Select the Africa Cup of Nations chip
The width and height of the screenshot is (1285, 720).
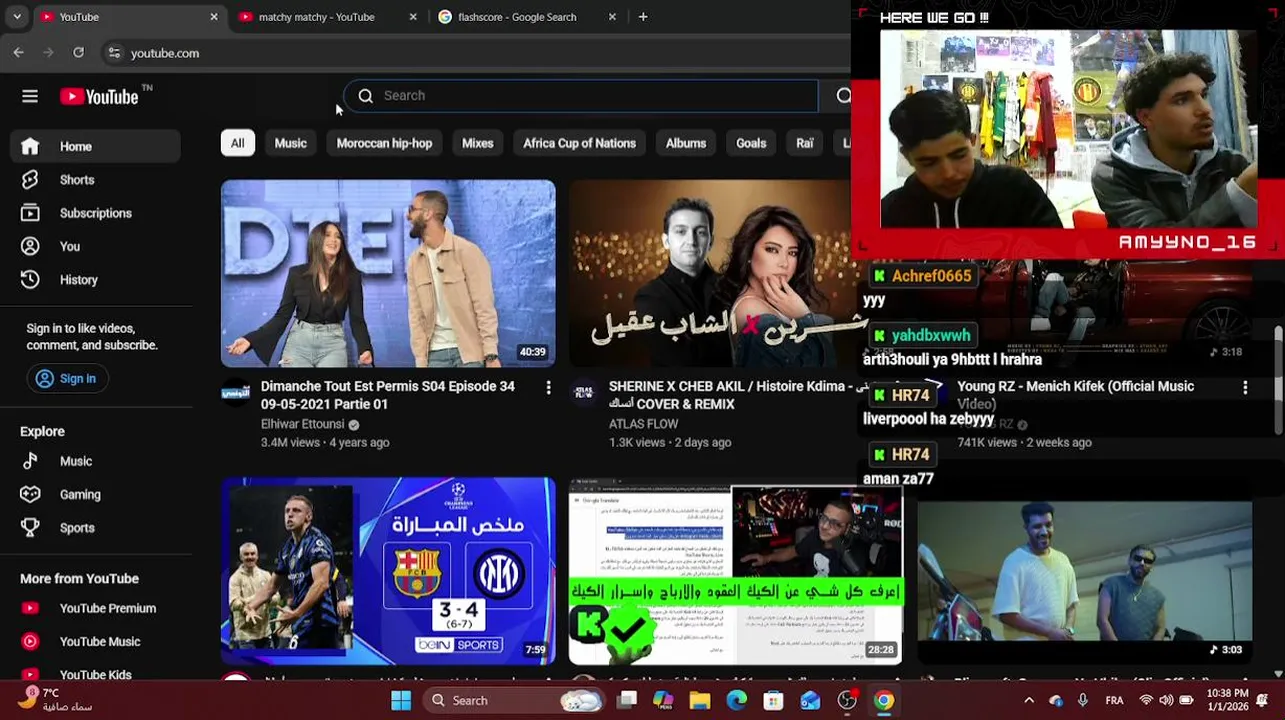[x=579, y=143]
